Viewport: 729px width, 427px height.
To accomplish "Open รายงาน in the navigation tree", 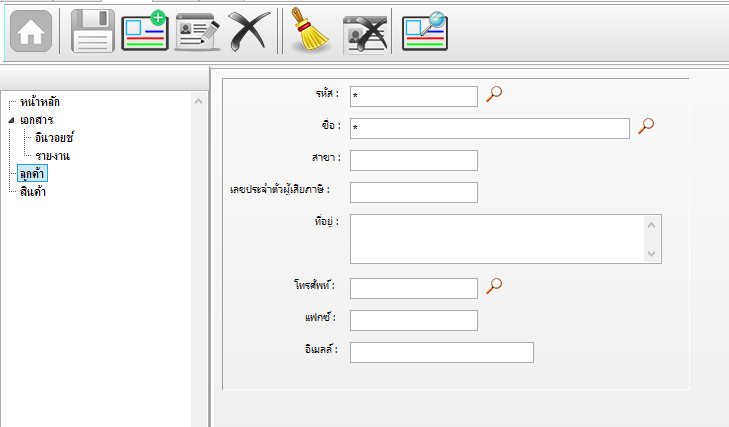I will pyautogui.click(x=53, y=156).
